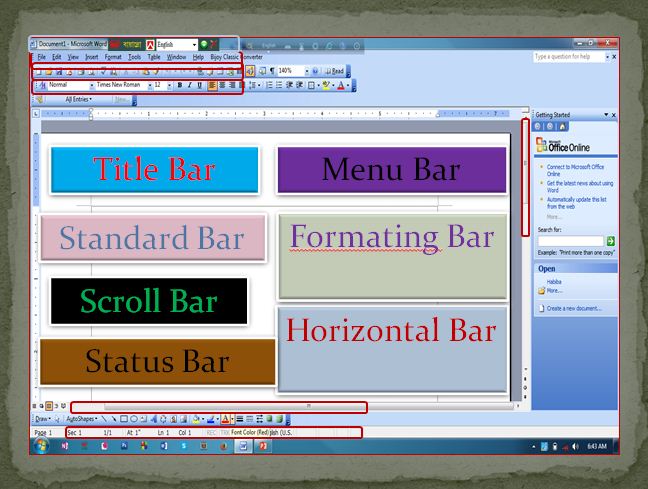Click the Search for input field
Screen dimensions: 648x489
coord(571,241)
